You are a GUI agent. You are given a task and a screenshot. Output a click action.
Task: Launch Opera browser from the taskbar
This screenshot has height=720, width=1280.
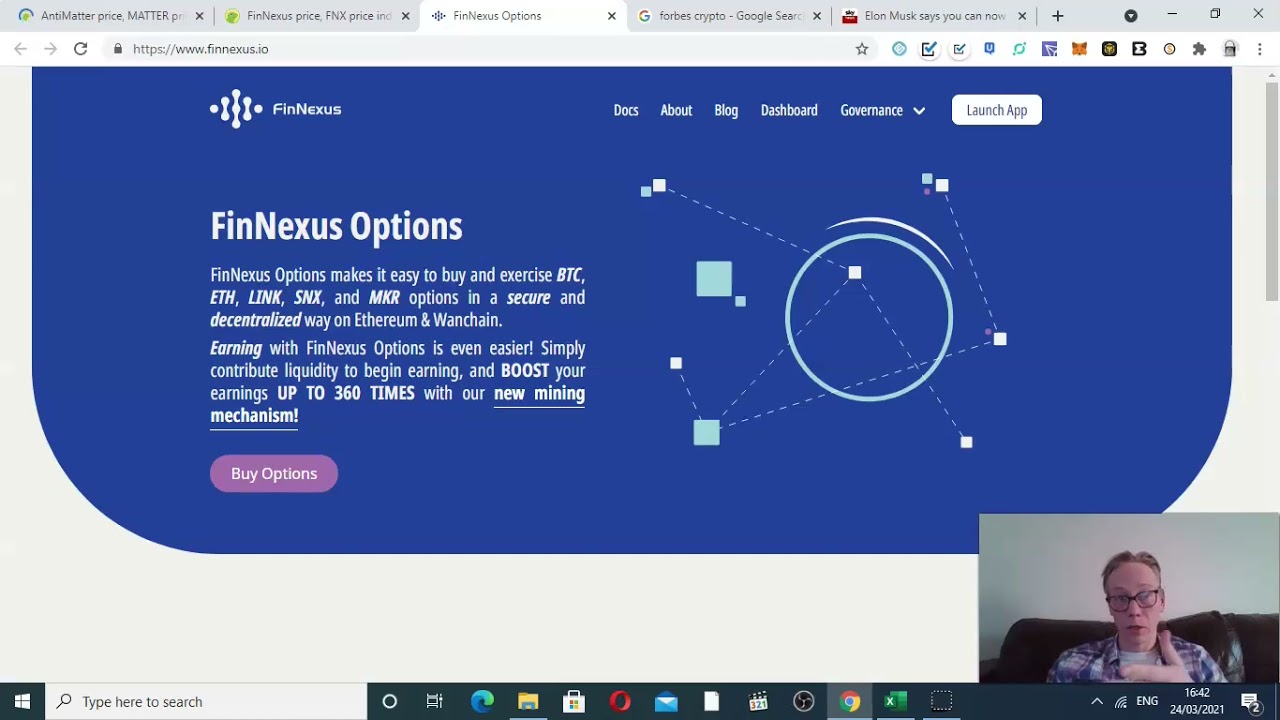(620, 701)
